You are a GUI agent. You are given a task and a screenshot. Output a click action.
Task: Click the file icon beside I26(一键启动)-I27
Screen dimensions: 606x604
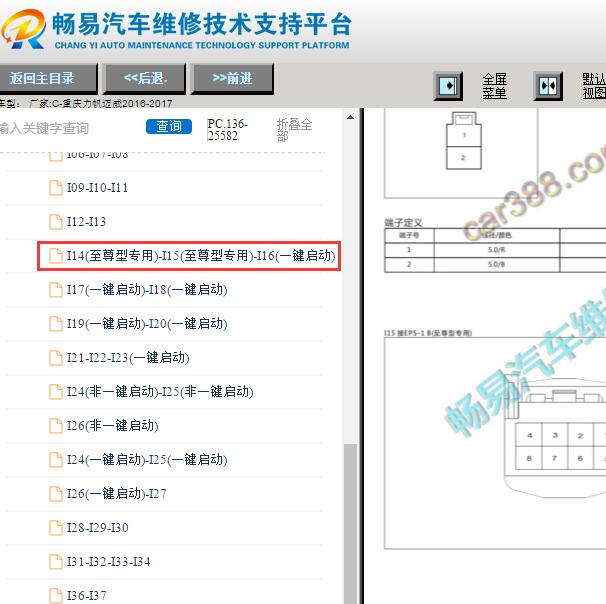click(56, 494)
